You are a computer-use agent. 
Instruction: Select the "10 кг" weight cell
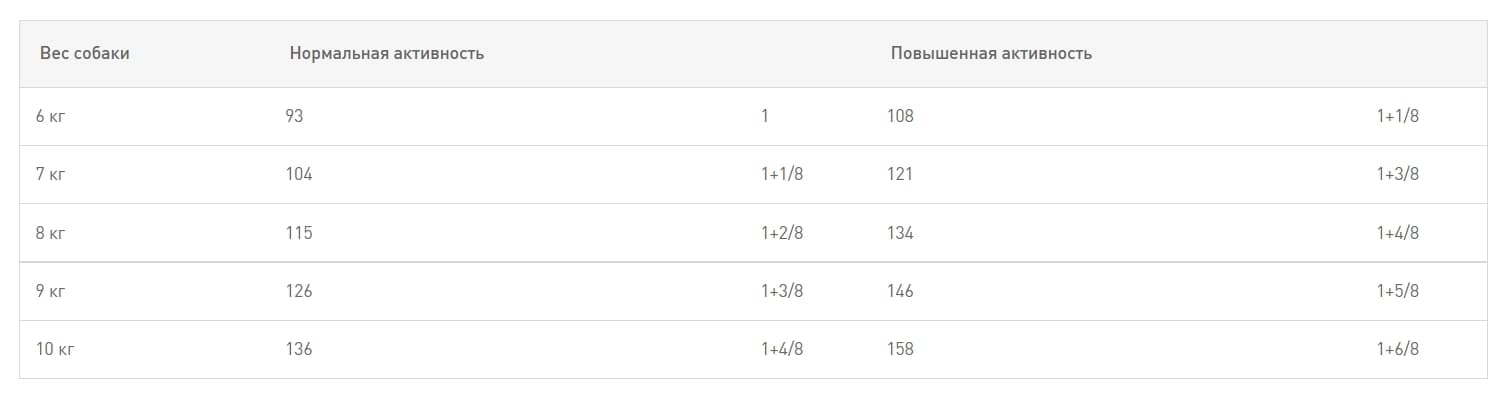point(55,349)
